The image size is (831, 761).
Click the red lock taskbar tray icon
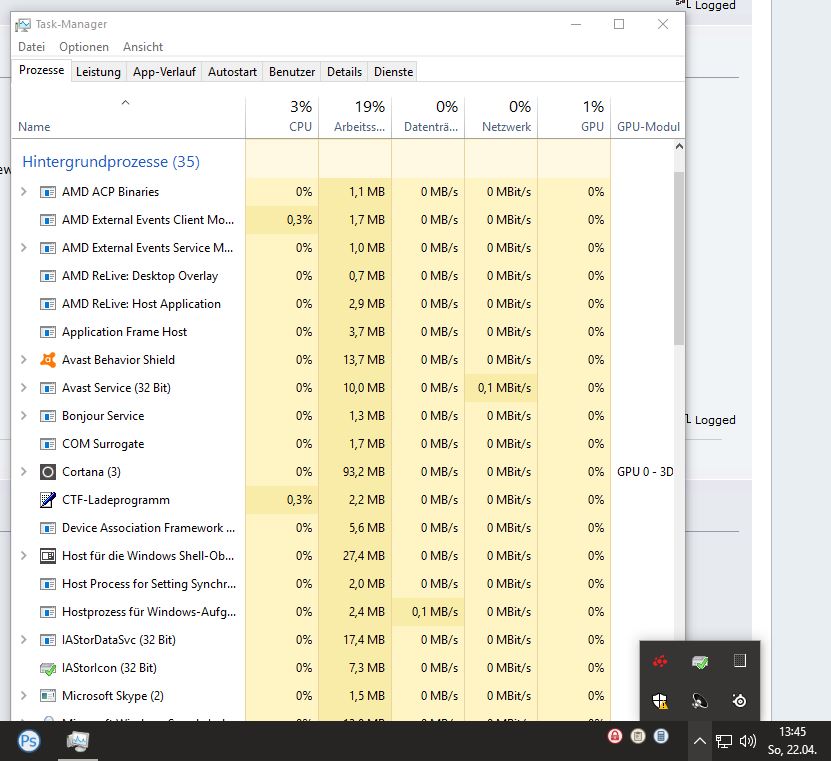click(x=615, y=736)
